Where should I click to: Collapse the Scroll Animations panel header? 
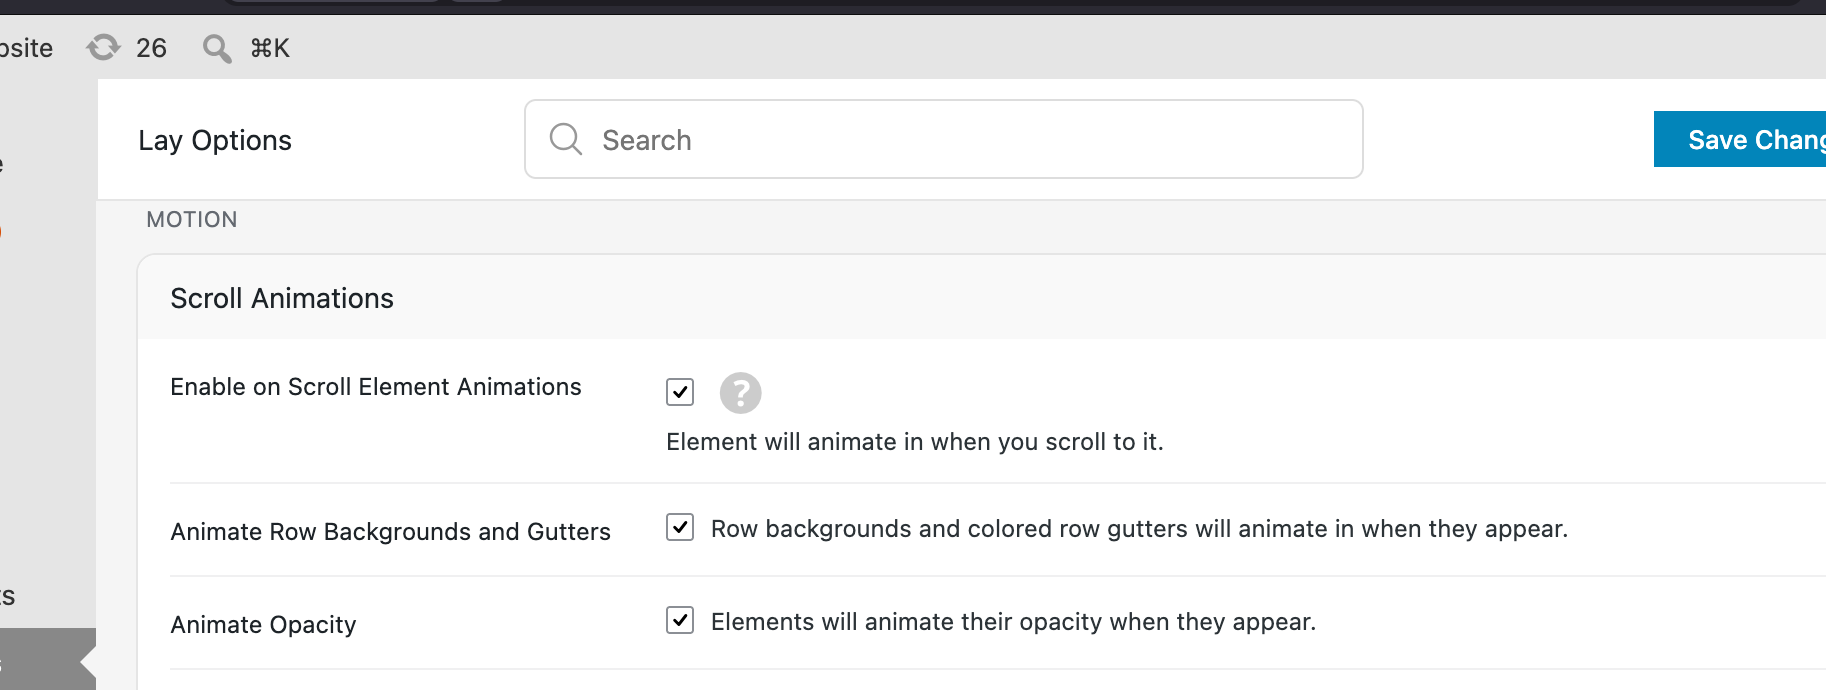pos(982,298)
